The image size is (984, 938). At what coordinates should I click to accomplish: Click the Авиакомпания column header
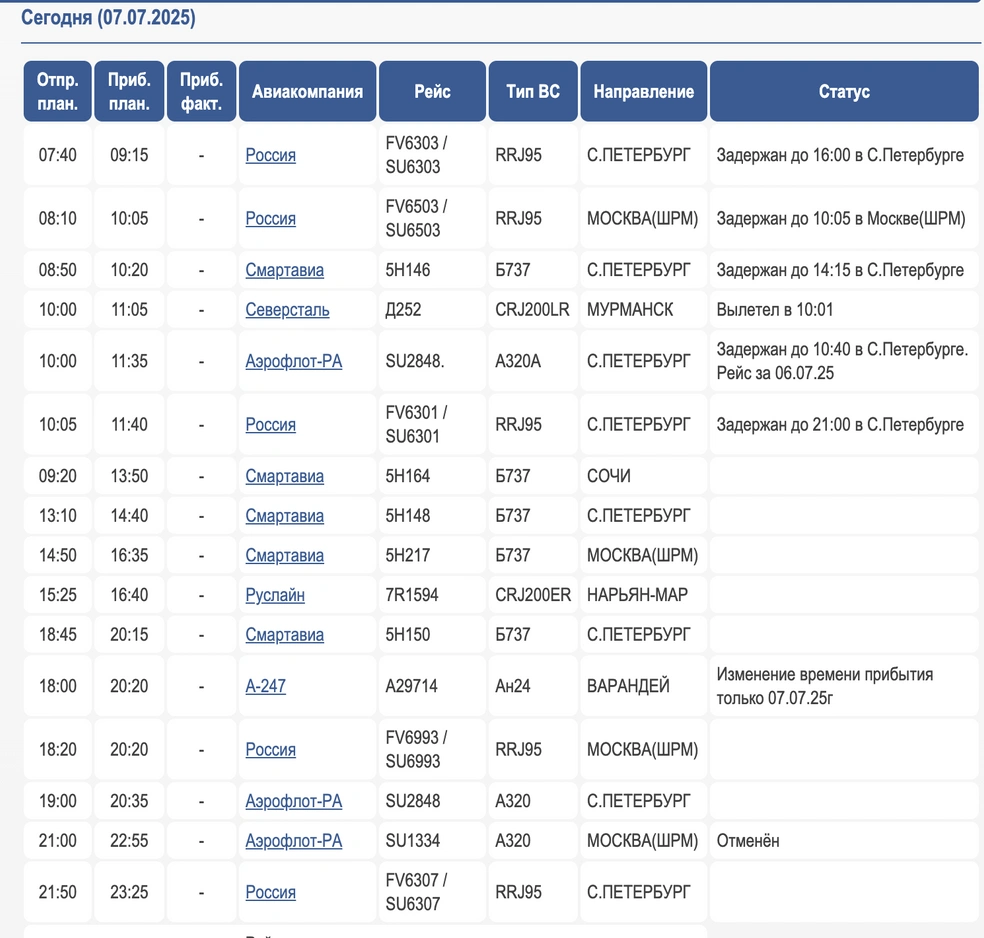[307, 91]
